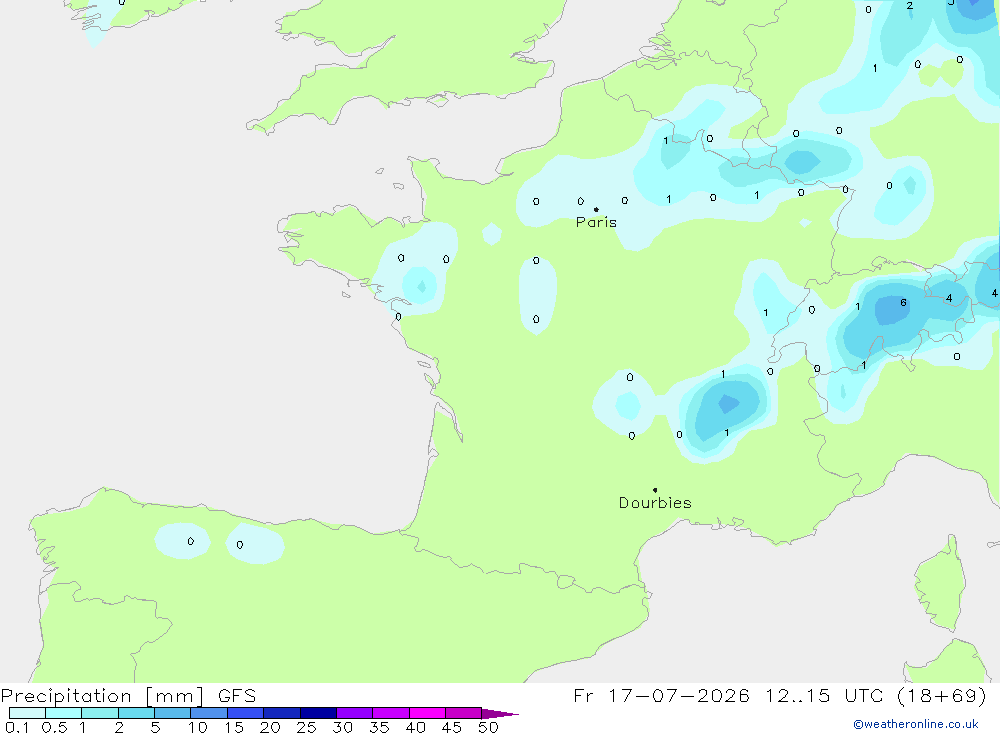Select the 1–2 mm legend swatch
The width and height of the screenshot is (1000, 733).
(x=100, y=713)
